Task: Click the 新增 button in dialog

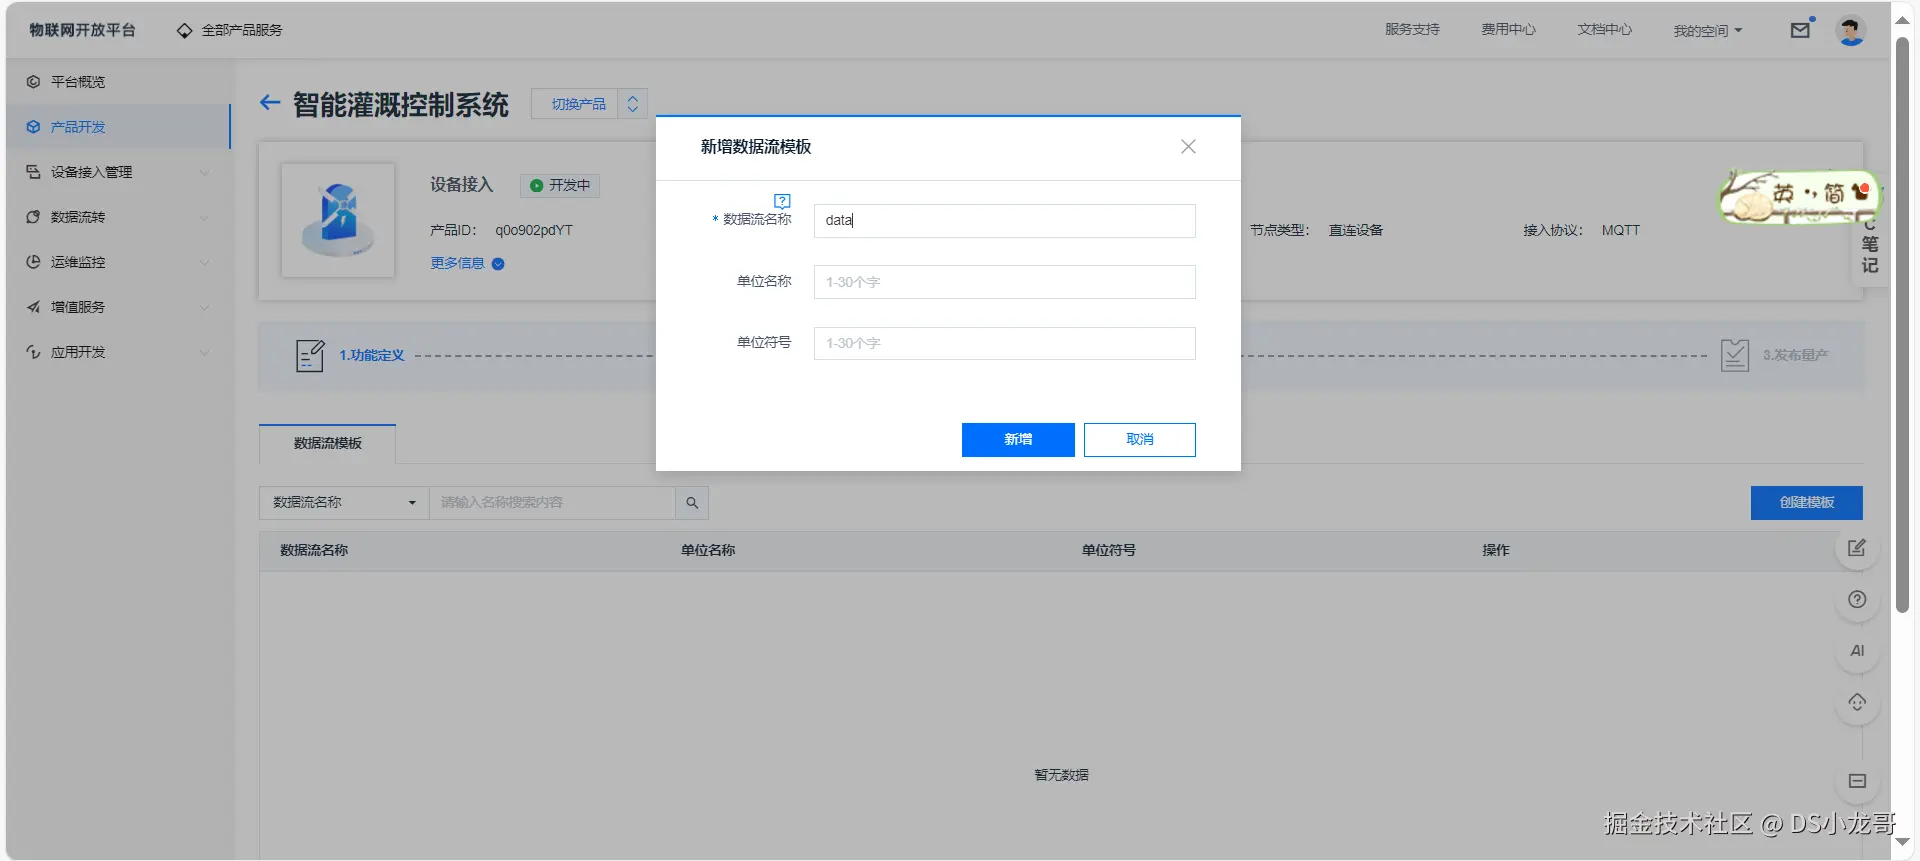Action: click(x=1018, y=440)
